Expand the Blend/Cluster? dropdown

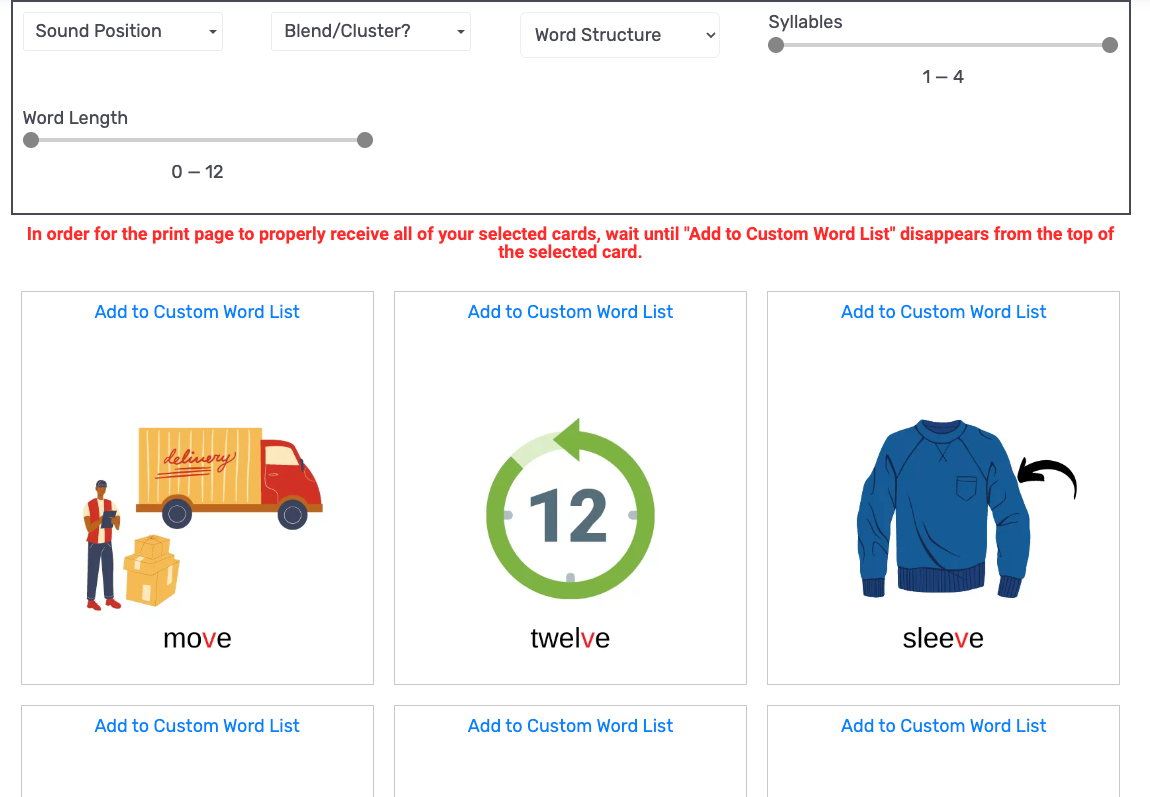point(370,32)
